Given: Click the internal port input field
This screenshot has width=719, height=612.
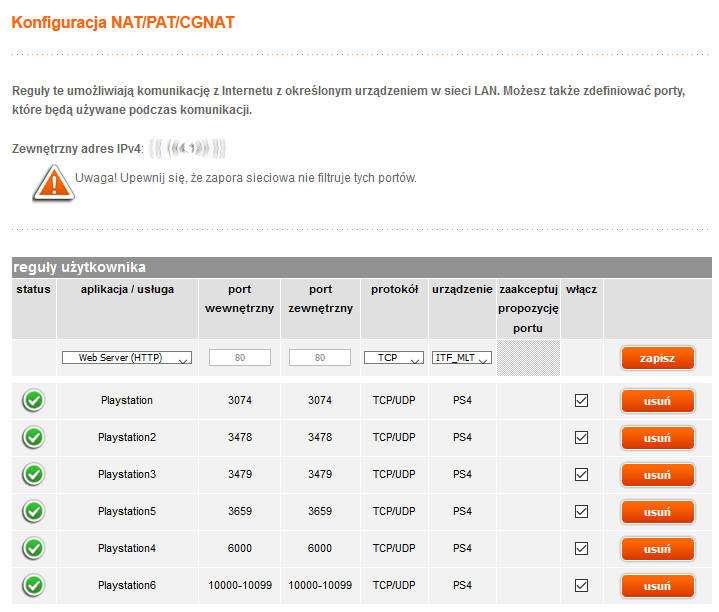Looking at the screenshot, I should coord(240,358).
